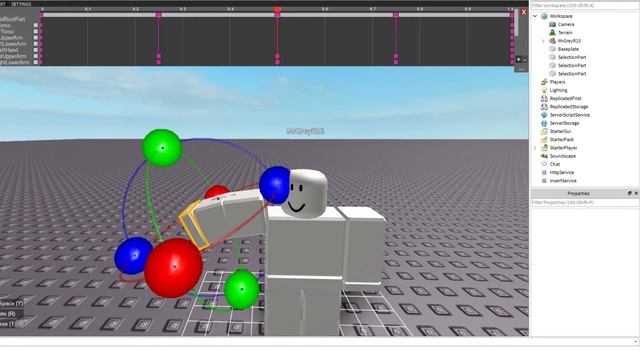Viewport: 640px width, 360px height.
Task: Select the ServerStorage icon
Action: click(x=544, y=123)
